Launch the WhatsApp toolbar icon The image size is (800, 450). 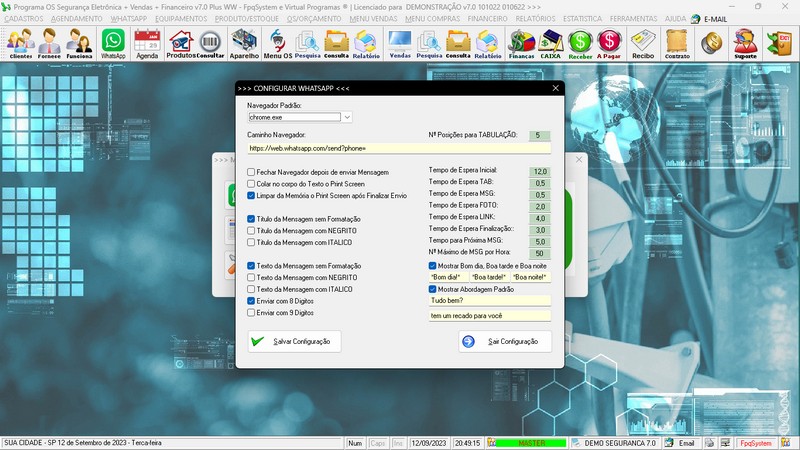(113, 44)
